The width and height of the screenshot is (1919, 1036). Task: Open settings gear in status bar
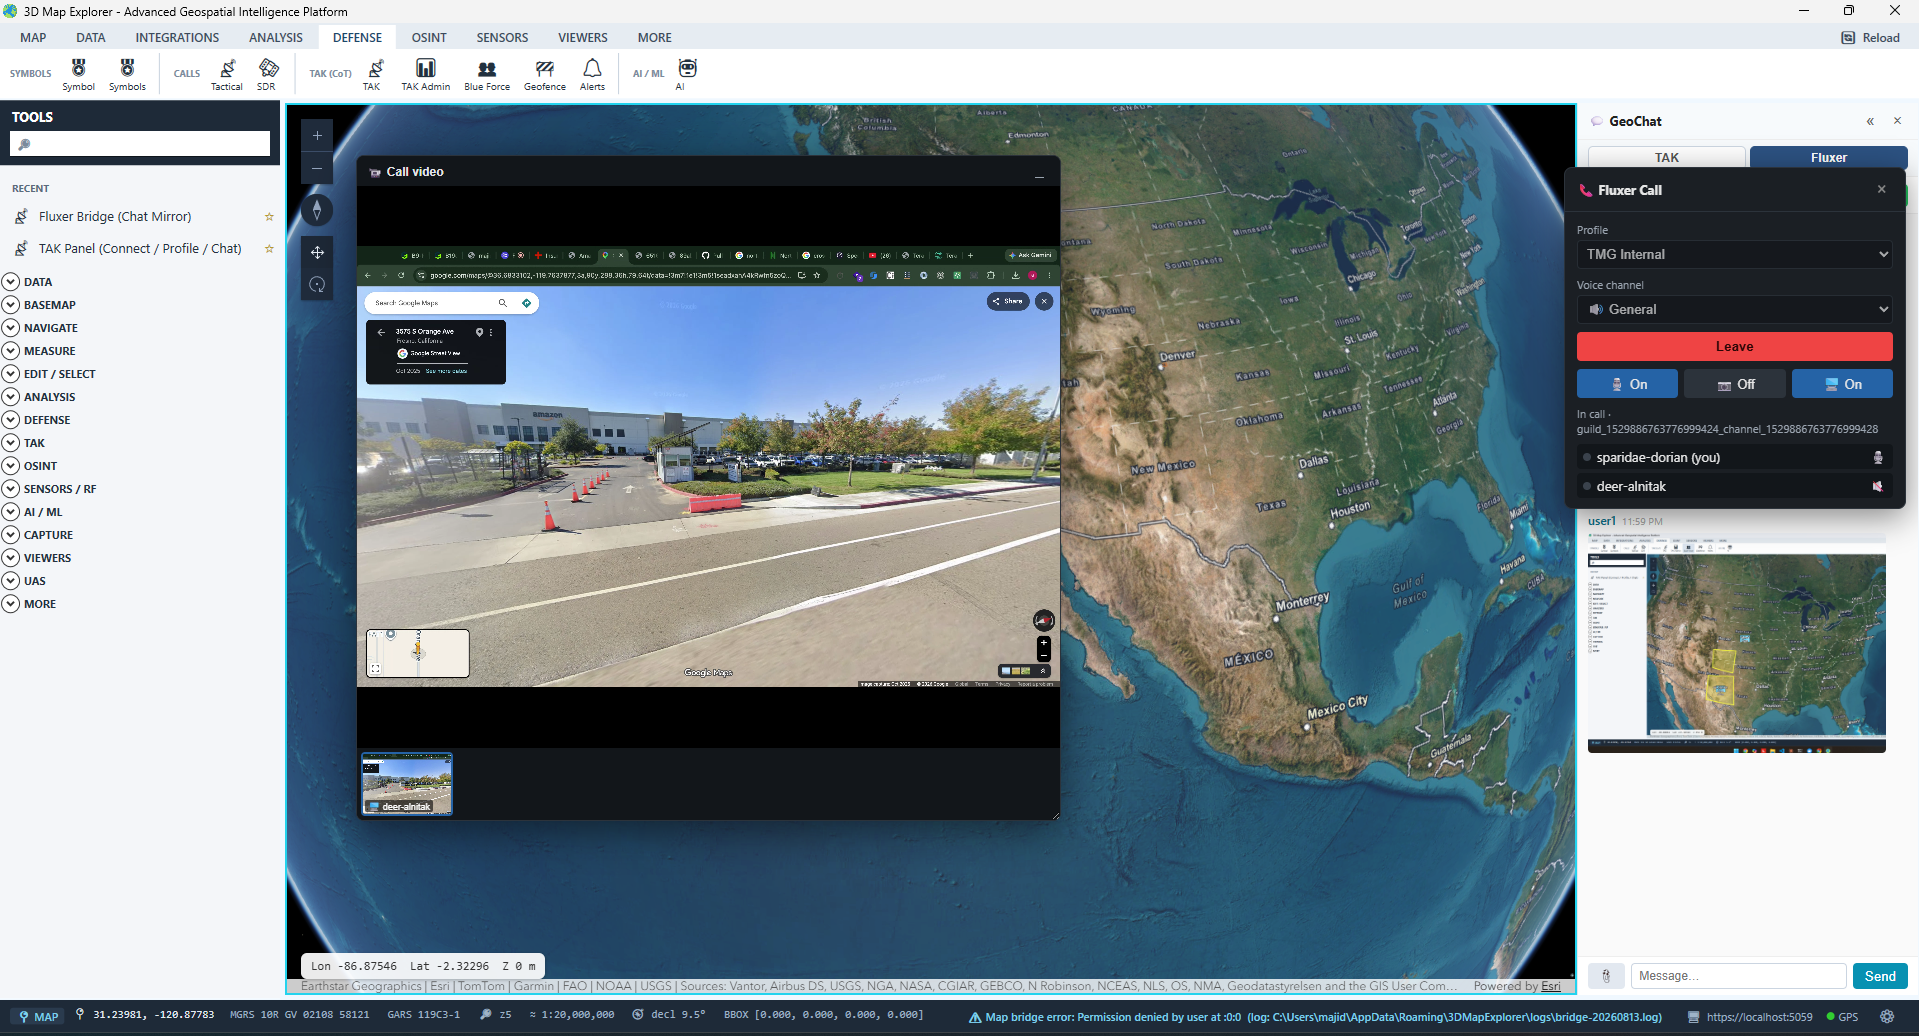pyautogui.click(x=1886, y=1016)
